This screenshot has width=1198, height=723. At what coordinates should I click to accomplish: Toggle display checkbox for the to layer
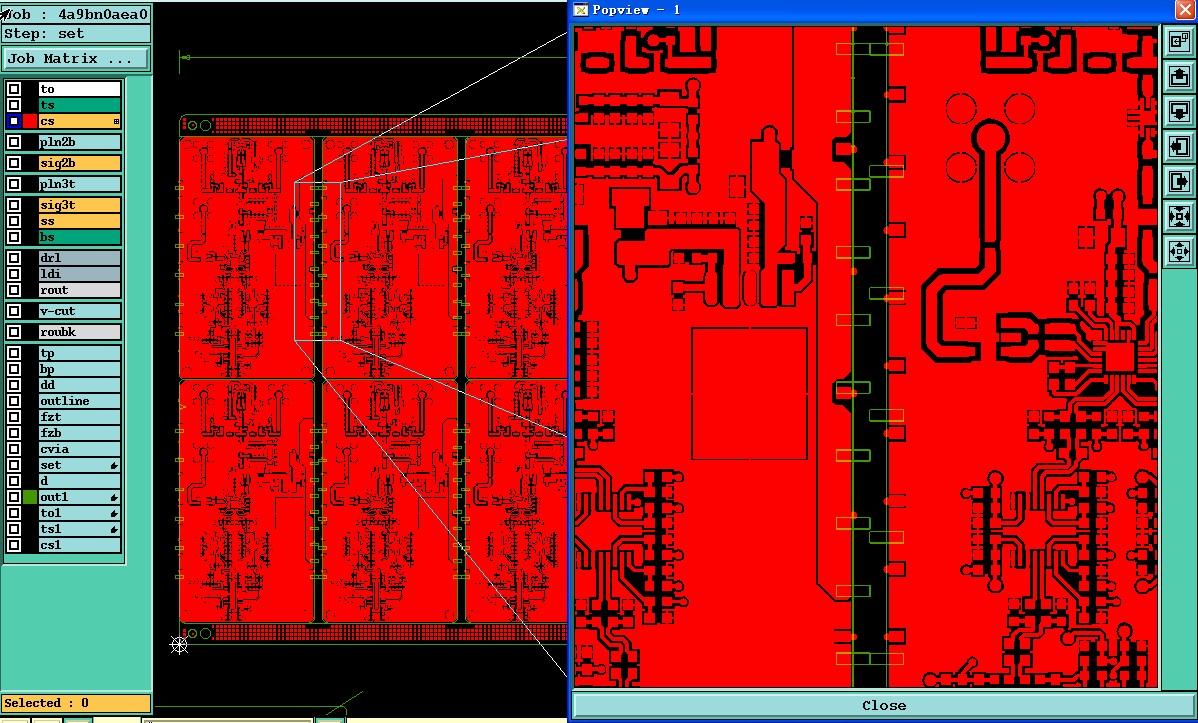(14, 89)
